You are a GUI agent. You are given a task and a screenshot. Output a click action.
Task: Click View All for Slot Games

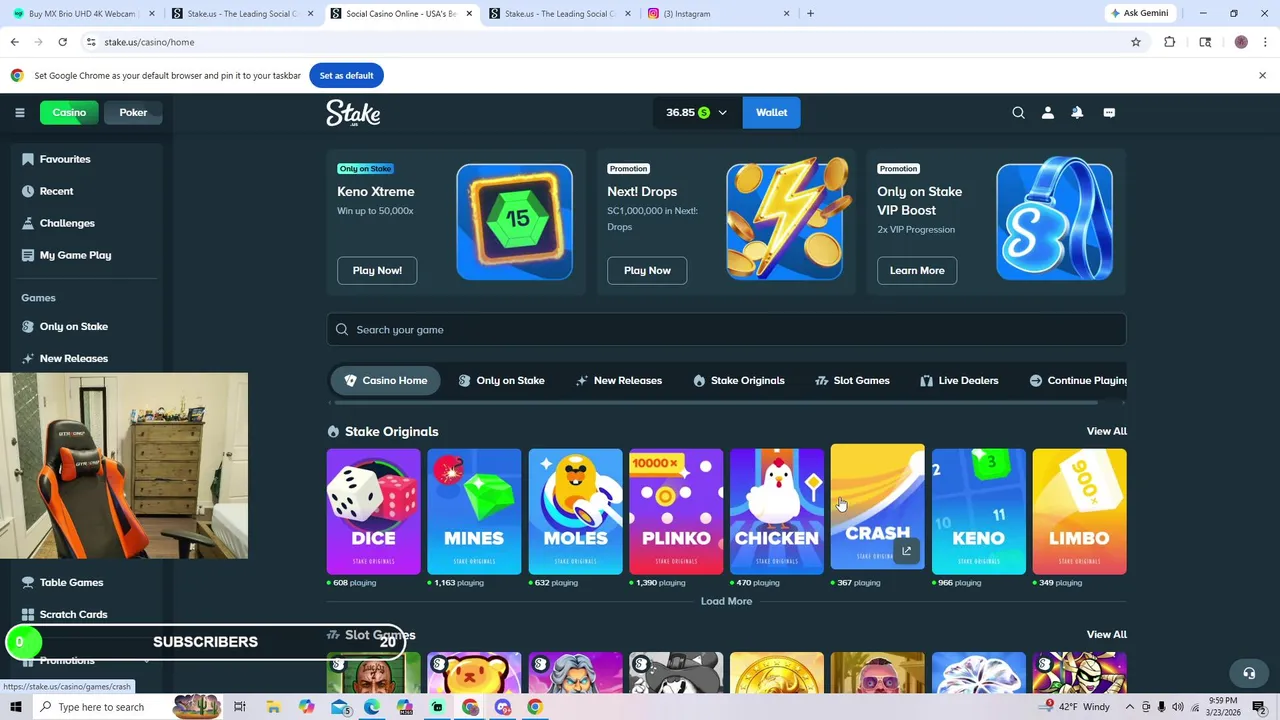[x=1106, y=634]
